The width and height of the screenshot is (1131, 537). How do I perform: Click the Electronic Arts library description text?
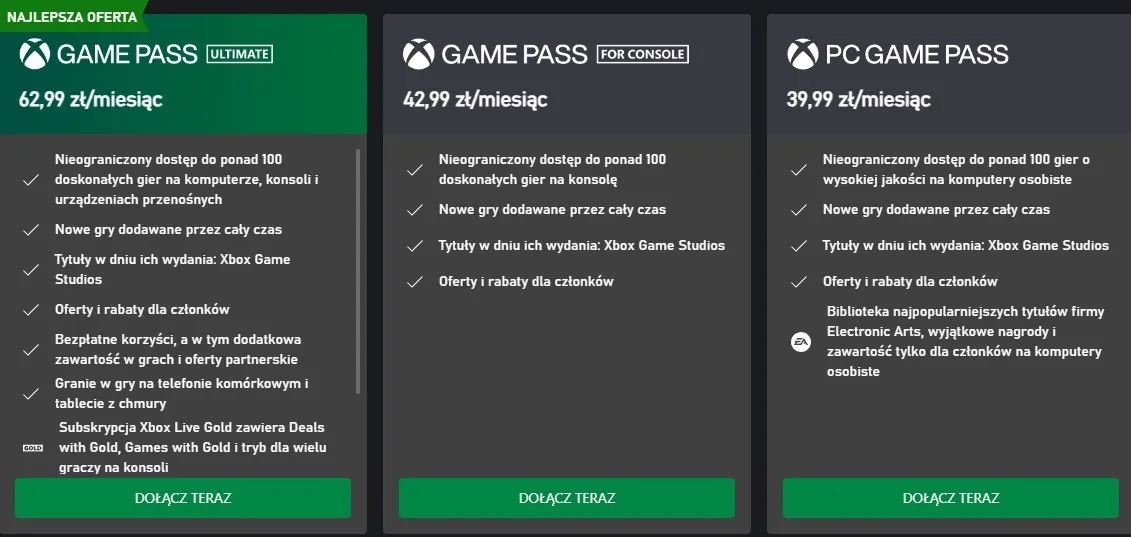click(x=964, y=341)
